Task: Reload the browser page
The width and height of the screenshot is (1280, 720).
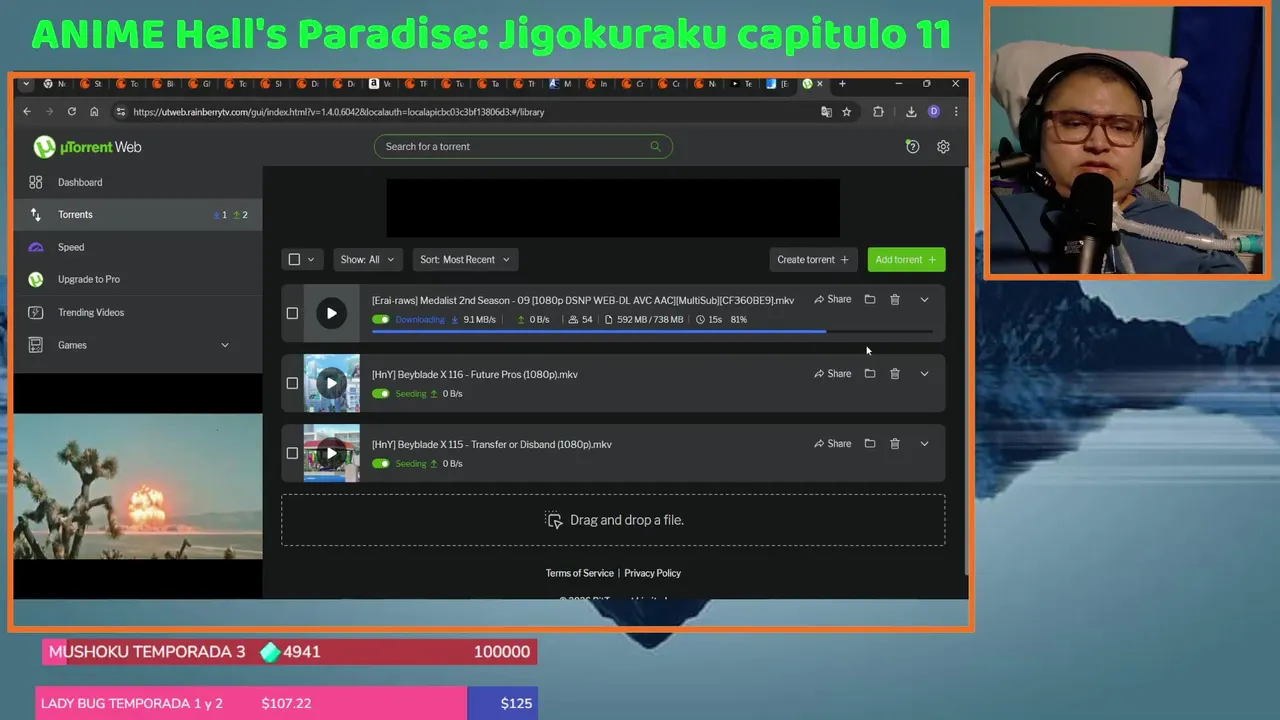Action: click(72, 112)
